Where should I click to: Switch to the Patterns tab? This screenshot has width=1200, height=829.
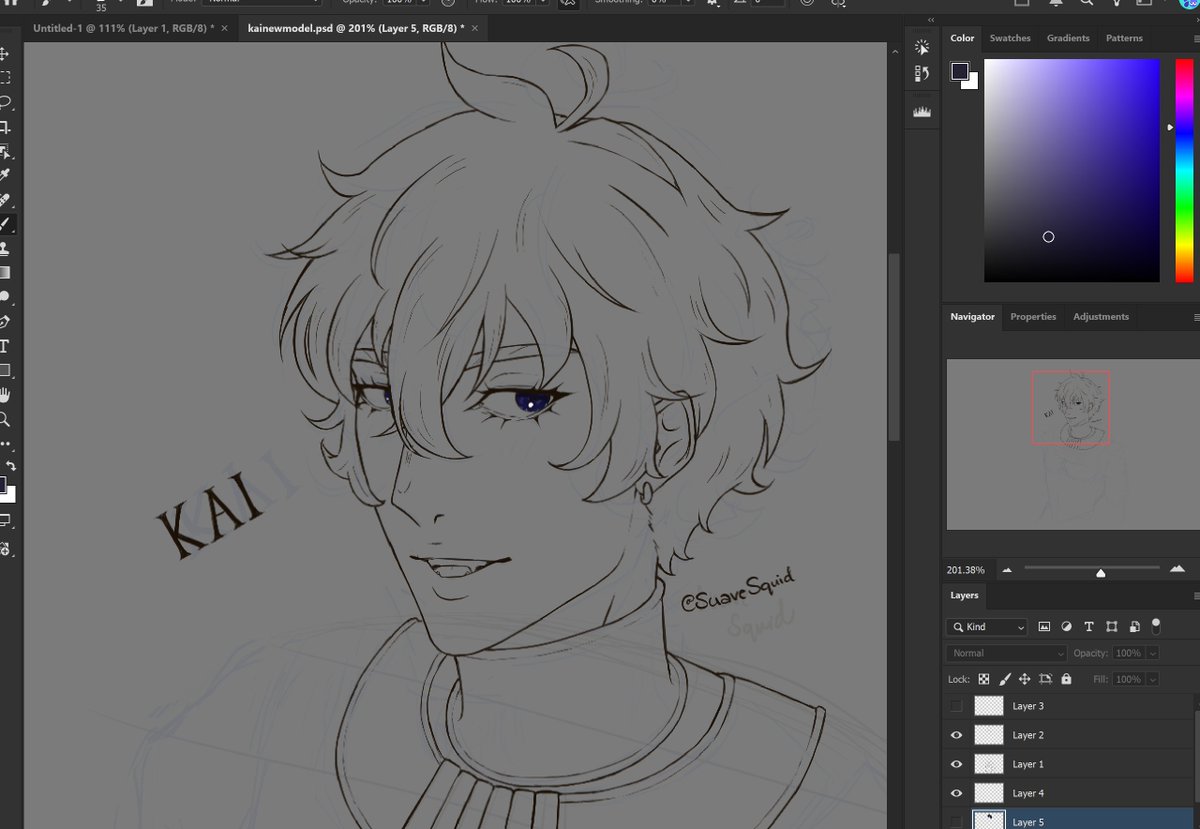pyautogui.click(x=1124, y=38)
